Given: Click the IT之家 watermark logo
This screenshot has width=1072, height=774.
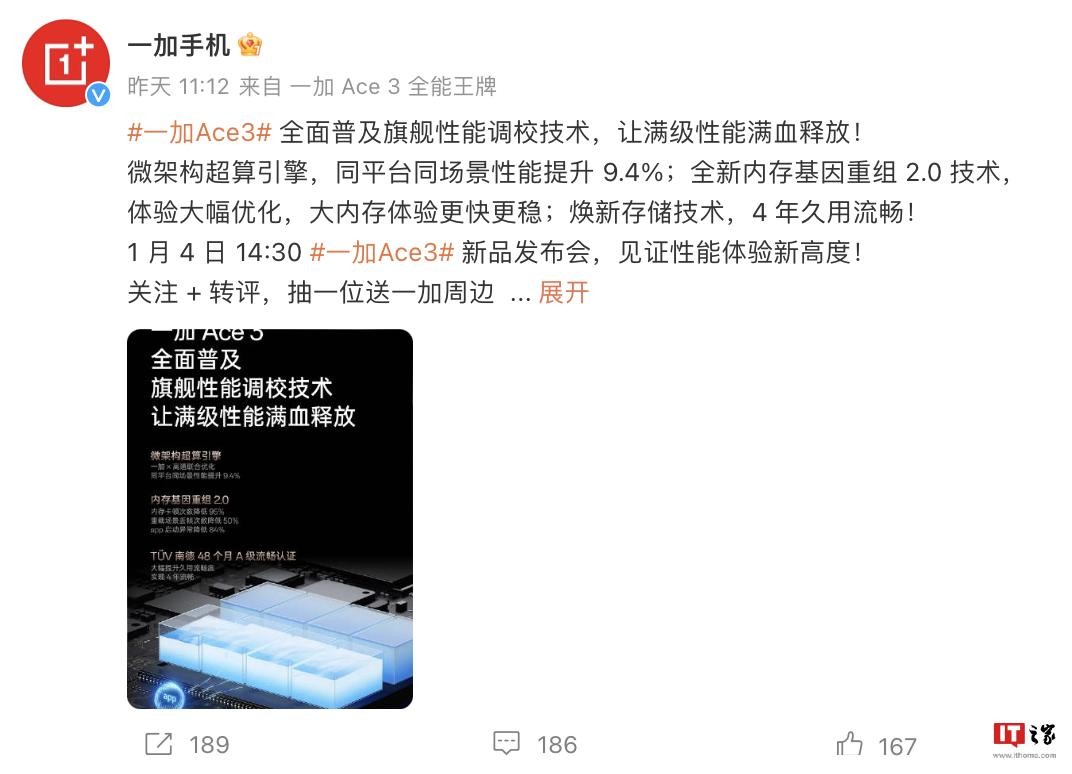Looking at the screenshot, I should tap(1023, 735).
